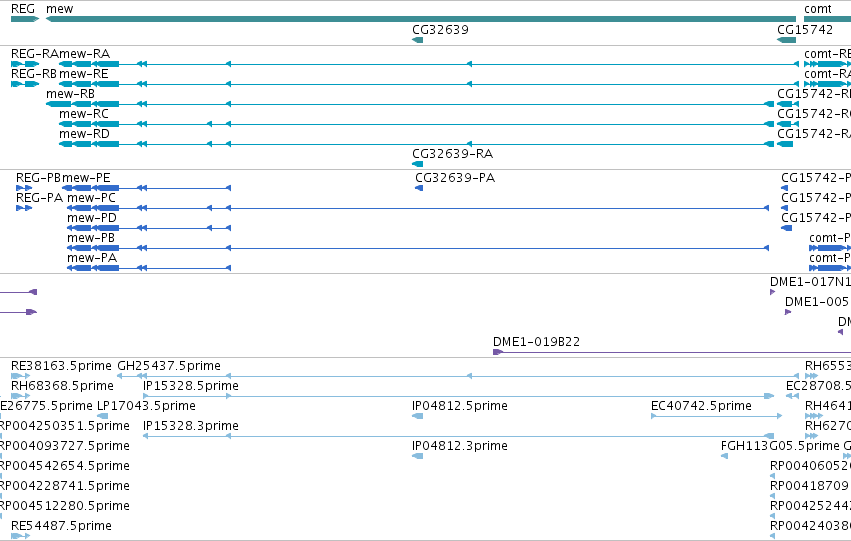The width and height of the screenshot is (851, 541).
Task: Click the RP004093727.5prime EST label
Action: pyautogui.click(x=65, y=446)
